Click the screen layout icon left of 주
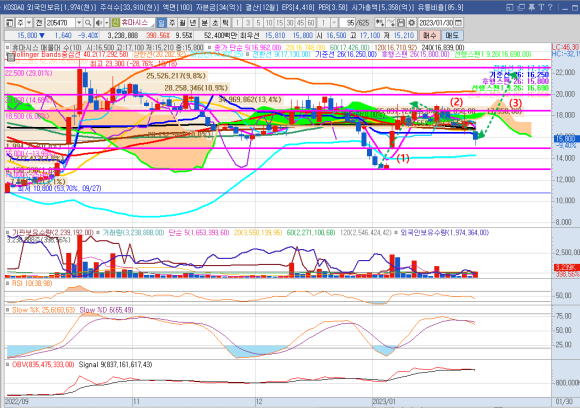The image size is (580, 408). pyautogui.click(x=10, y=23)
